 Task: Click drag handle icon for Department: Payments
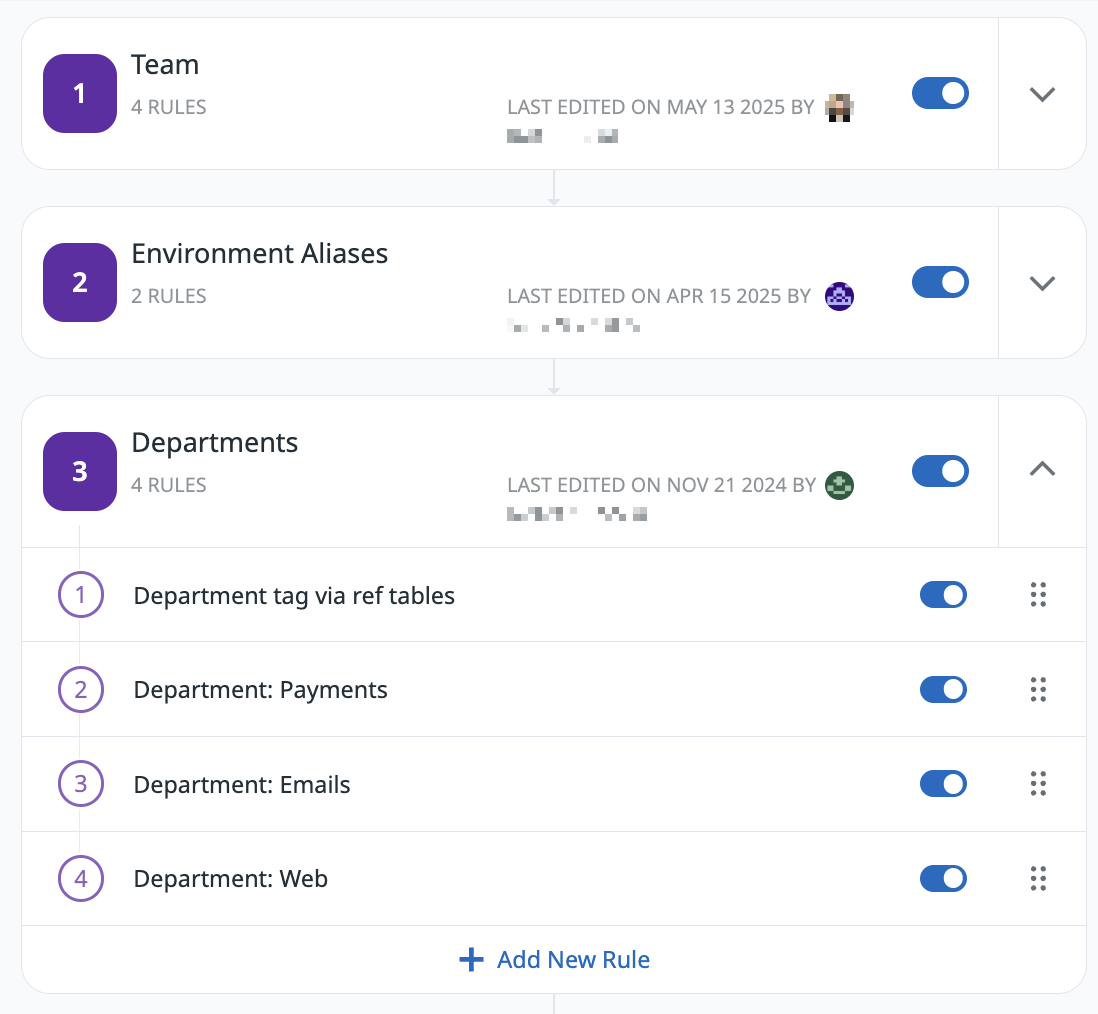[x=1038, y=689]
